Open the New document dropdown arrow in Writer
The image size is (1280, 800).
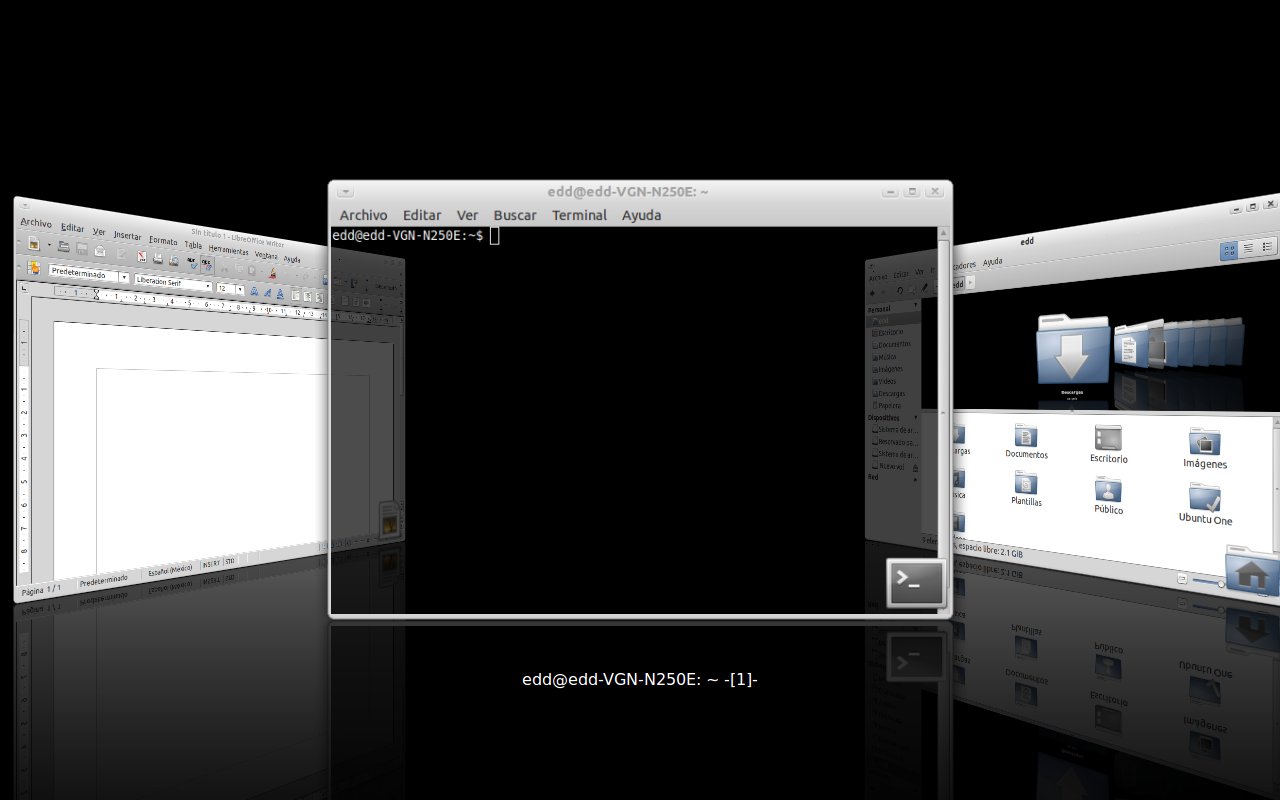click(49, 244)
